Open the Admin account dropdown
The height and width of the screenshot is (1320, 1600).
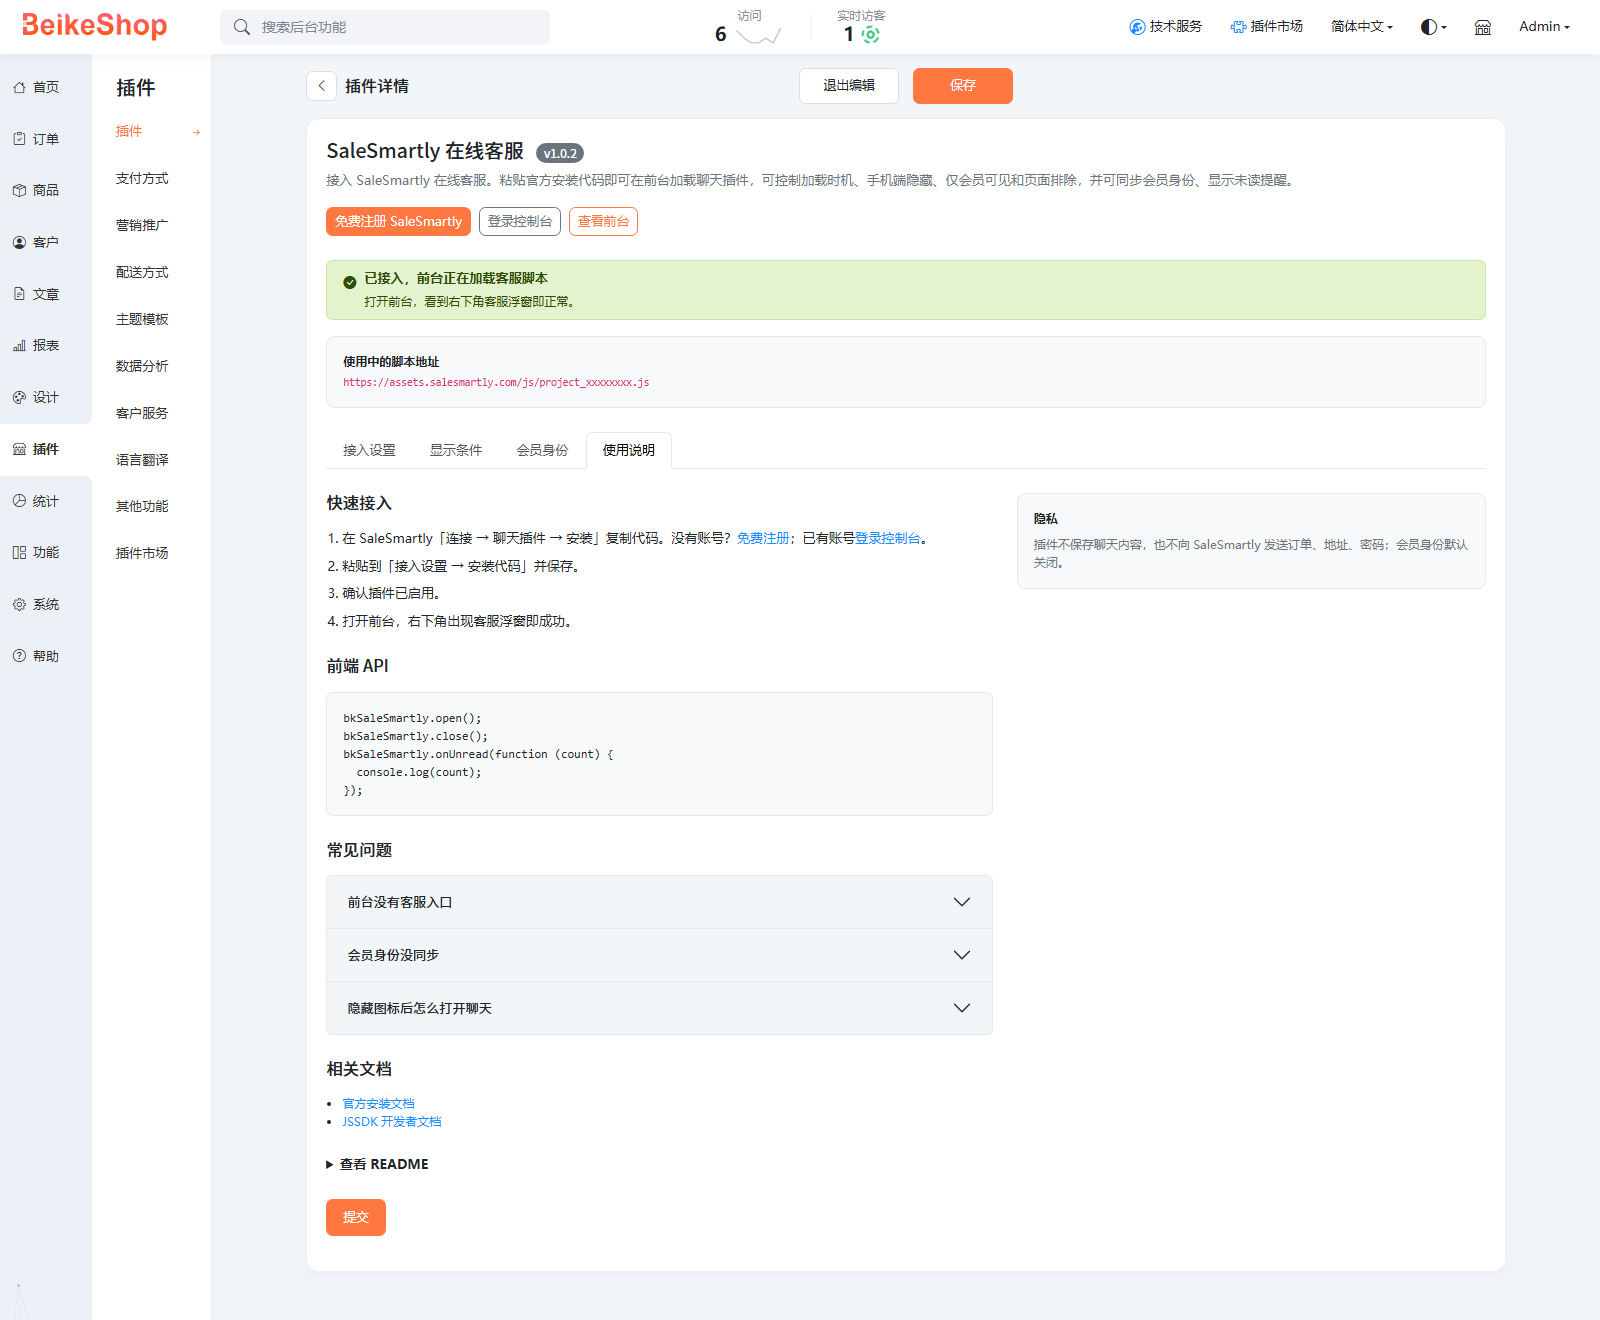click(x=1544, y=27)
